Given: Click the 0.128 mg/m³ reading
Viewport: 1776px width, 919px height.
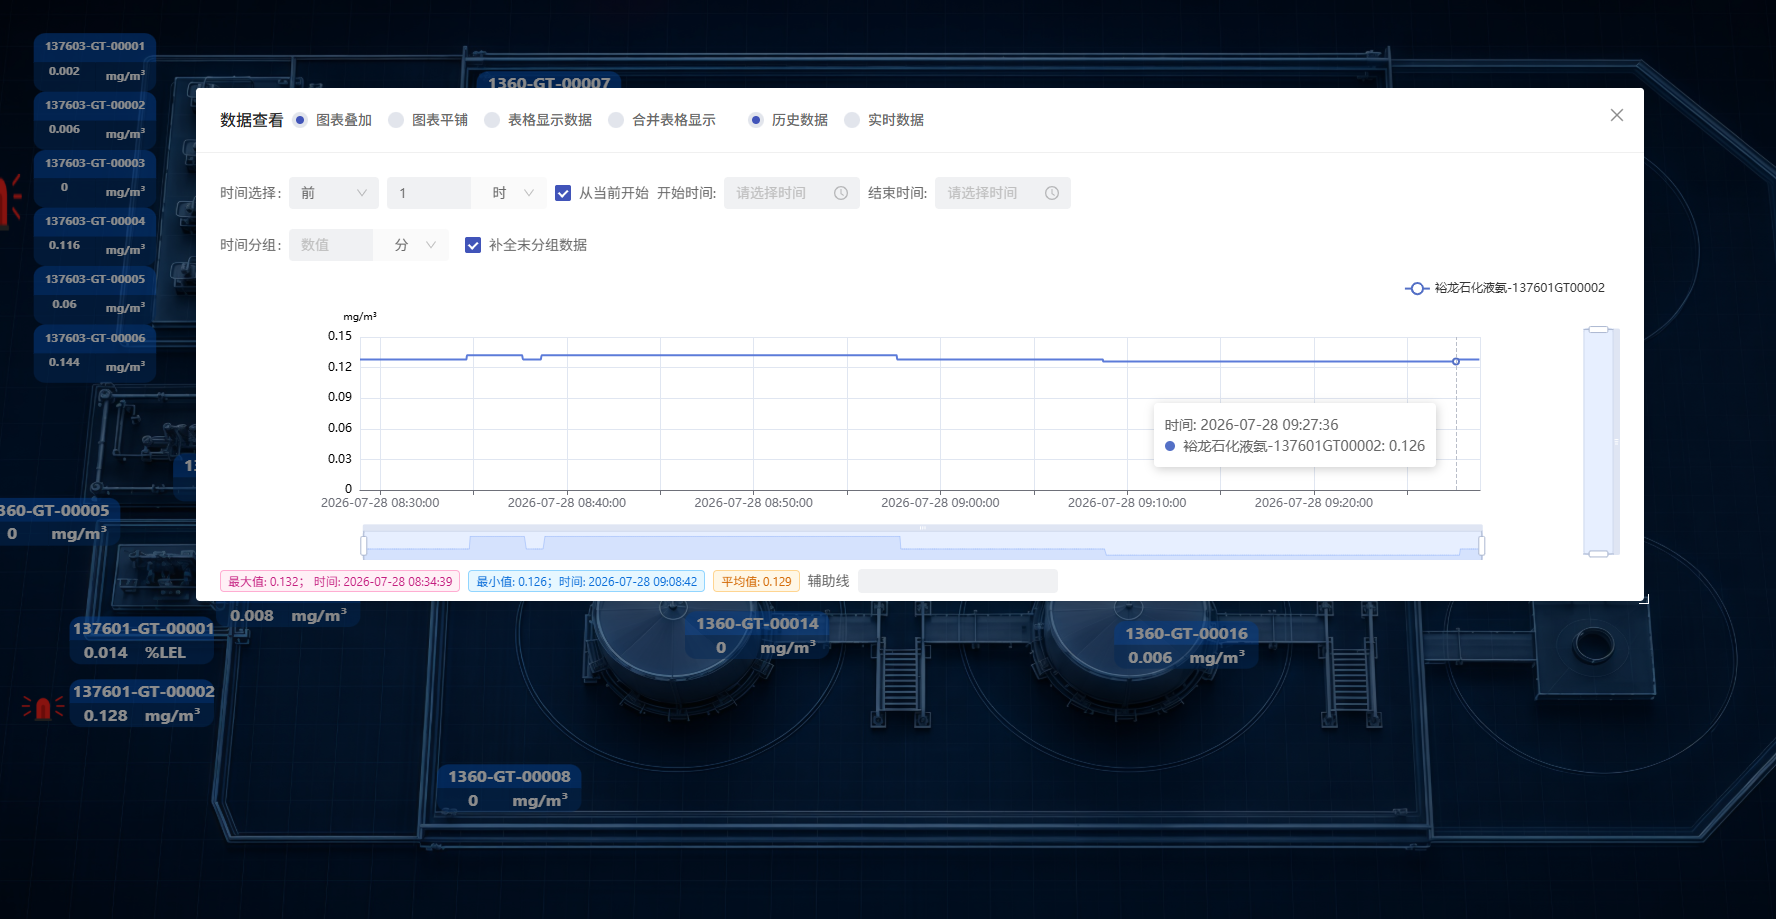Looking at the screenshot, I should tap(142, 716).
